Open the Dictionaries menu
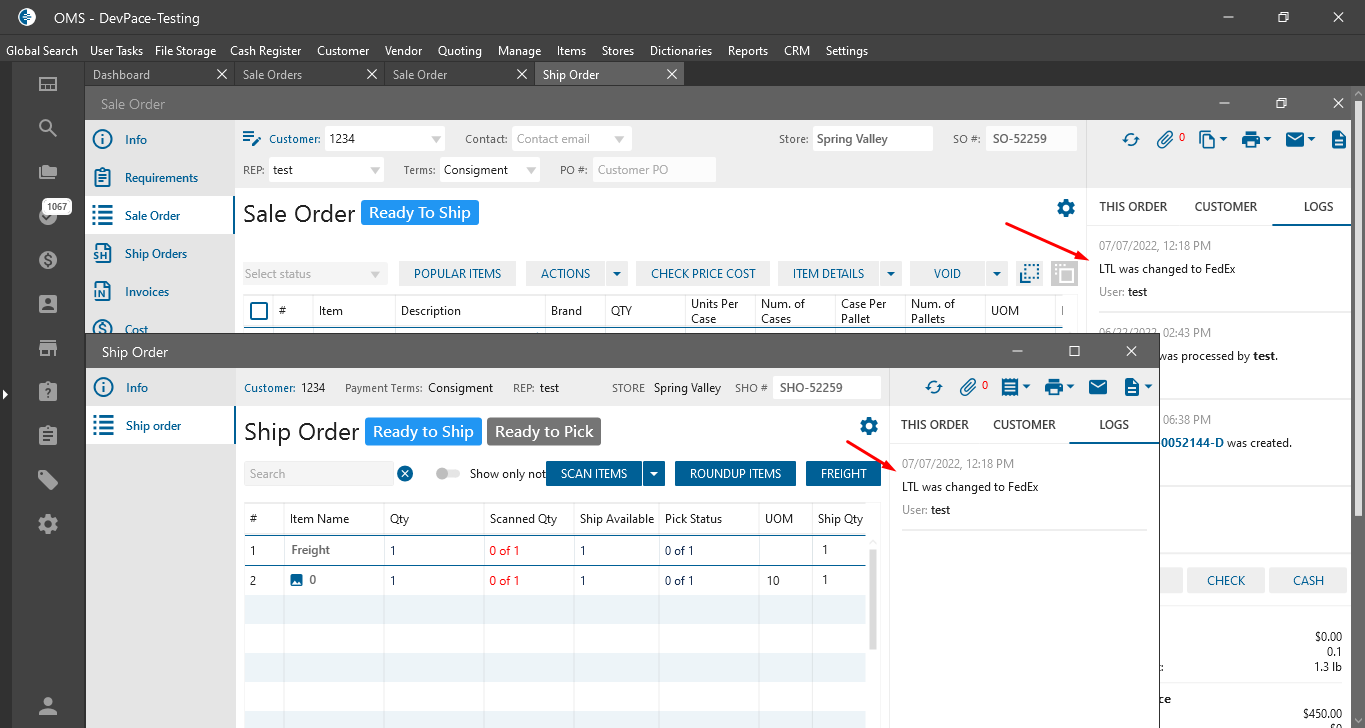1365x728 pixels. click(x=681, y=51)
